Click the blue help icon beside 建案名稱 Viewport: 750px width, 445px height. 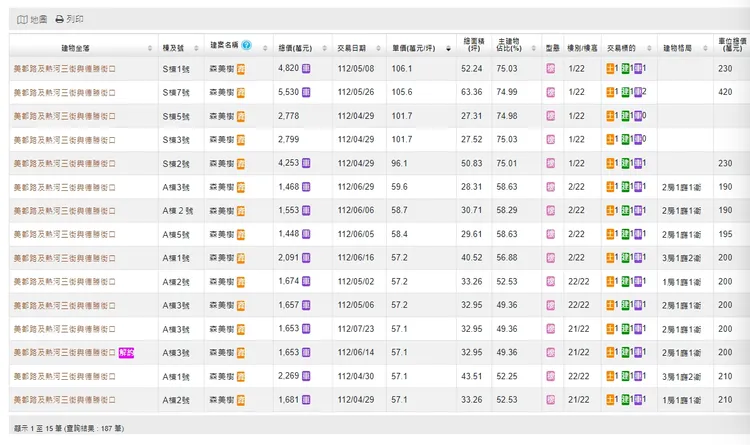pos(246,46)
